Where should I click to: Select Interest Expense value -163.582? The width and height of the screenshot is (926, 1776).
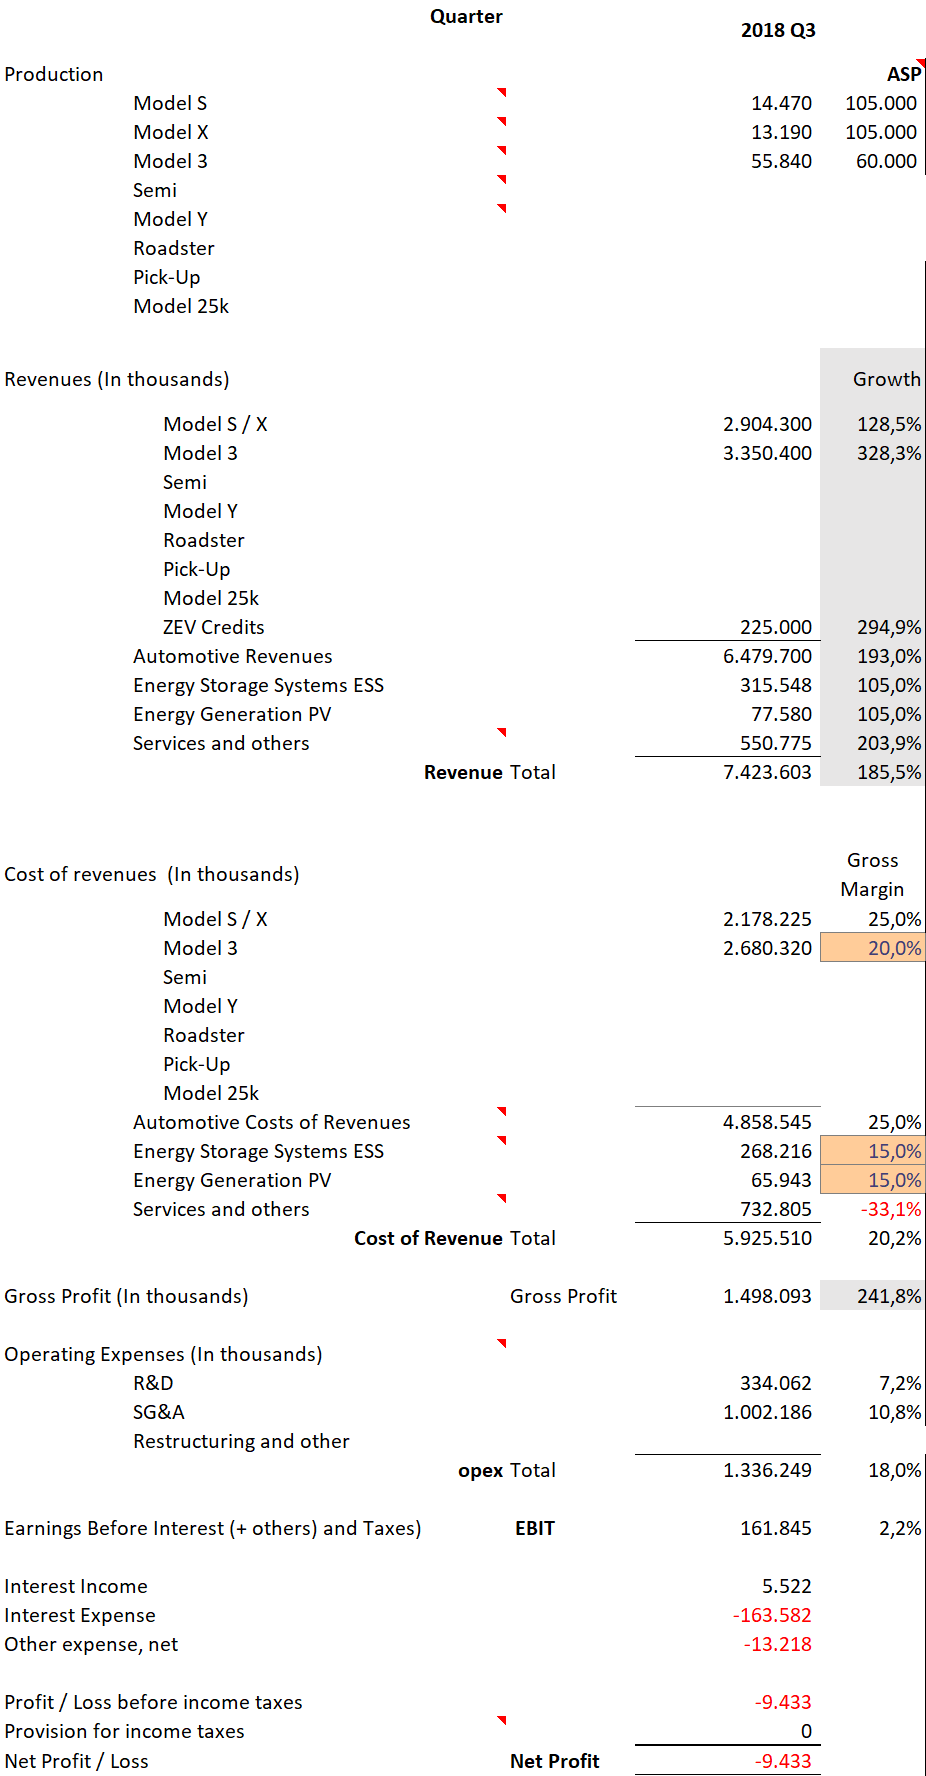(x=772, y=1615)
